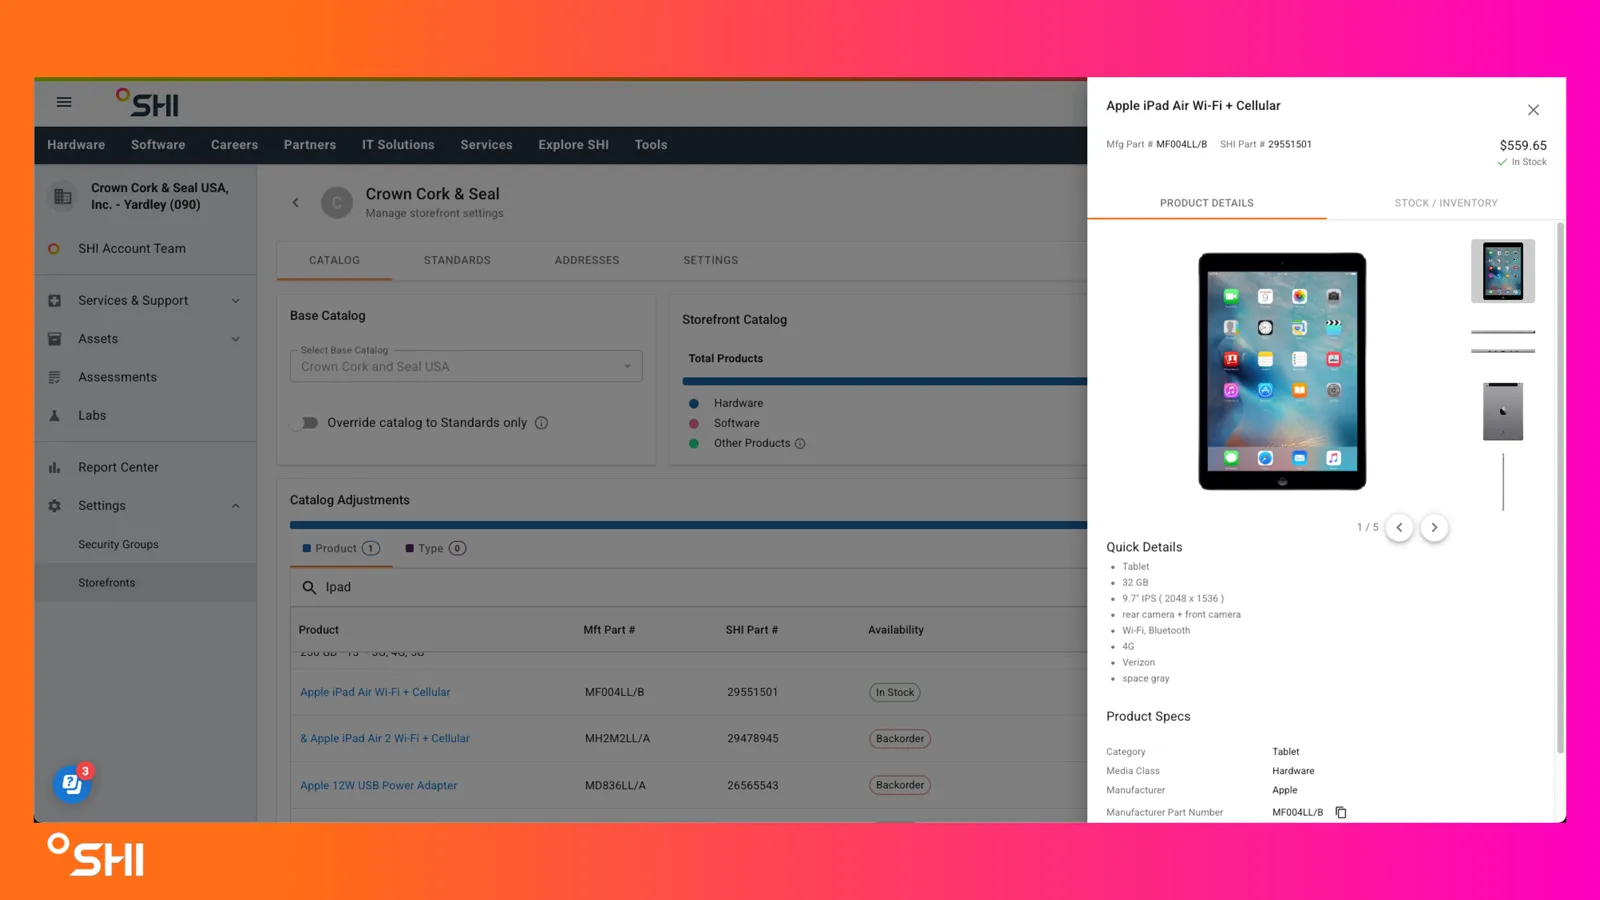Click the blue Hardware legend dot
1600x900 pixels.
coord(694,404)
